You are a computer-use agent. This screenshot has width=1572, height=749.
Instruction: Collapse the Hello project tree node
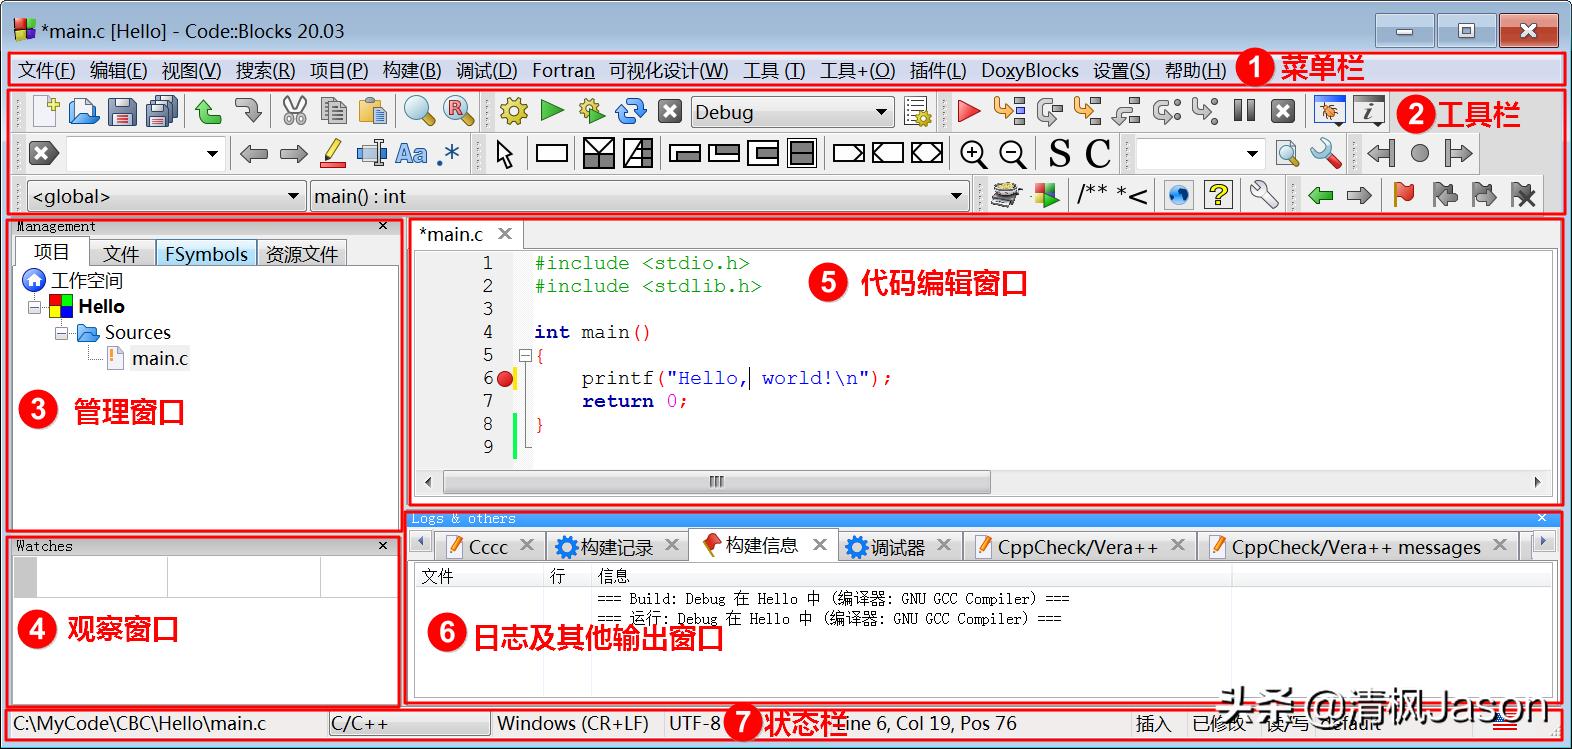34,307
